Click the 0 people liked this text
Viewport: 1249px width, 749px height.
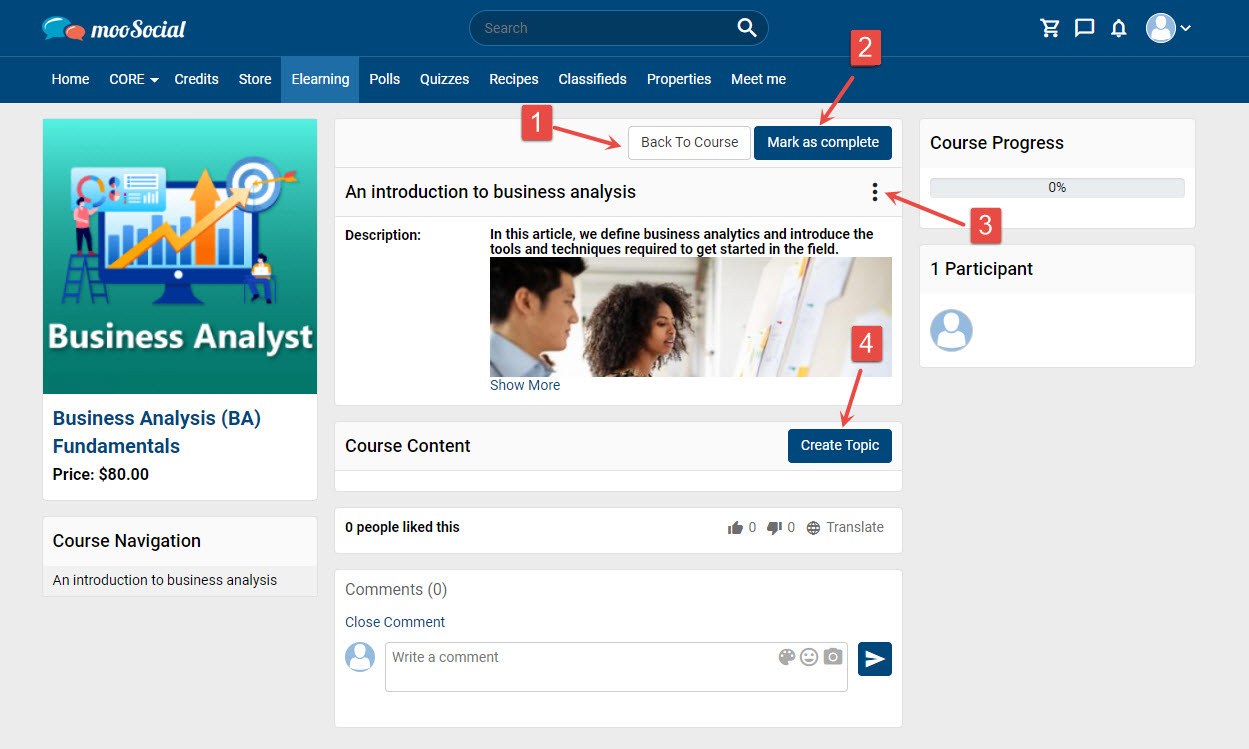[x=402, y=527]
